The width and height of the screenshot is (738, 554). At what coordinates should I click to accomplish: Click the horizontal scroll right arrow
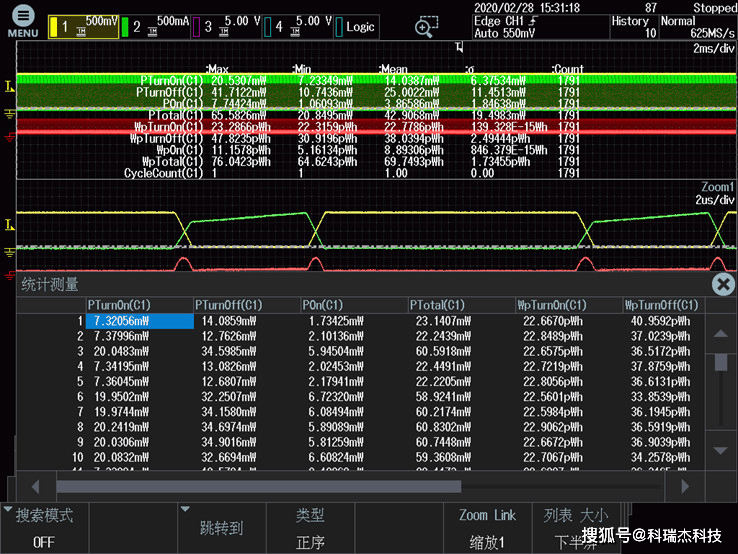click(x=685, y=486)
